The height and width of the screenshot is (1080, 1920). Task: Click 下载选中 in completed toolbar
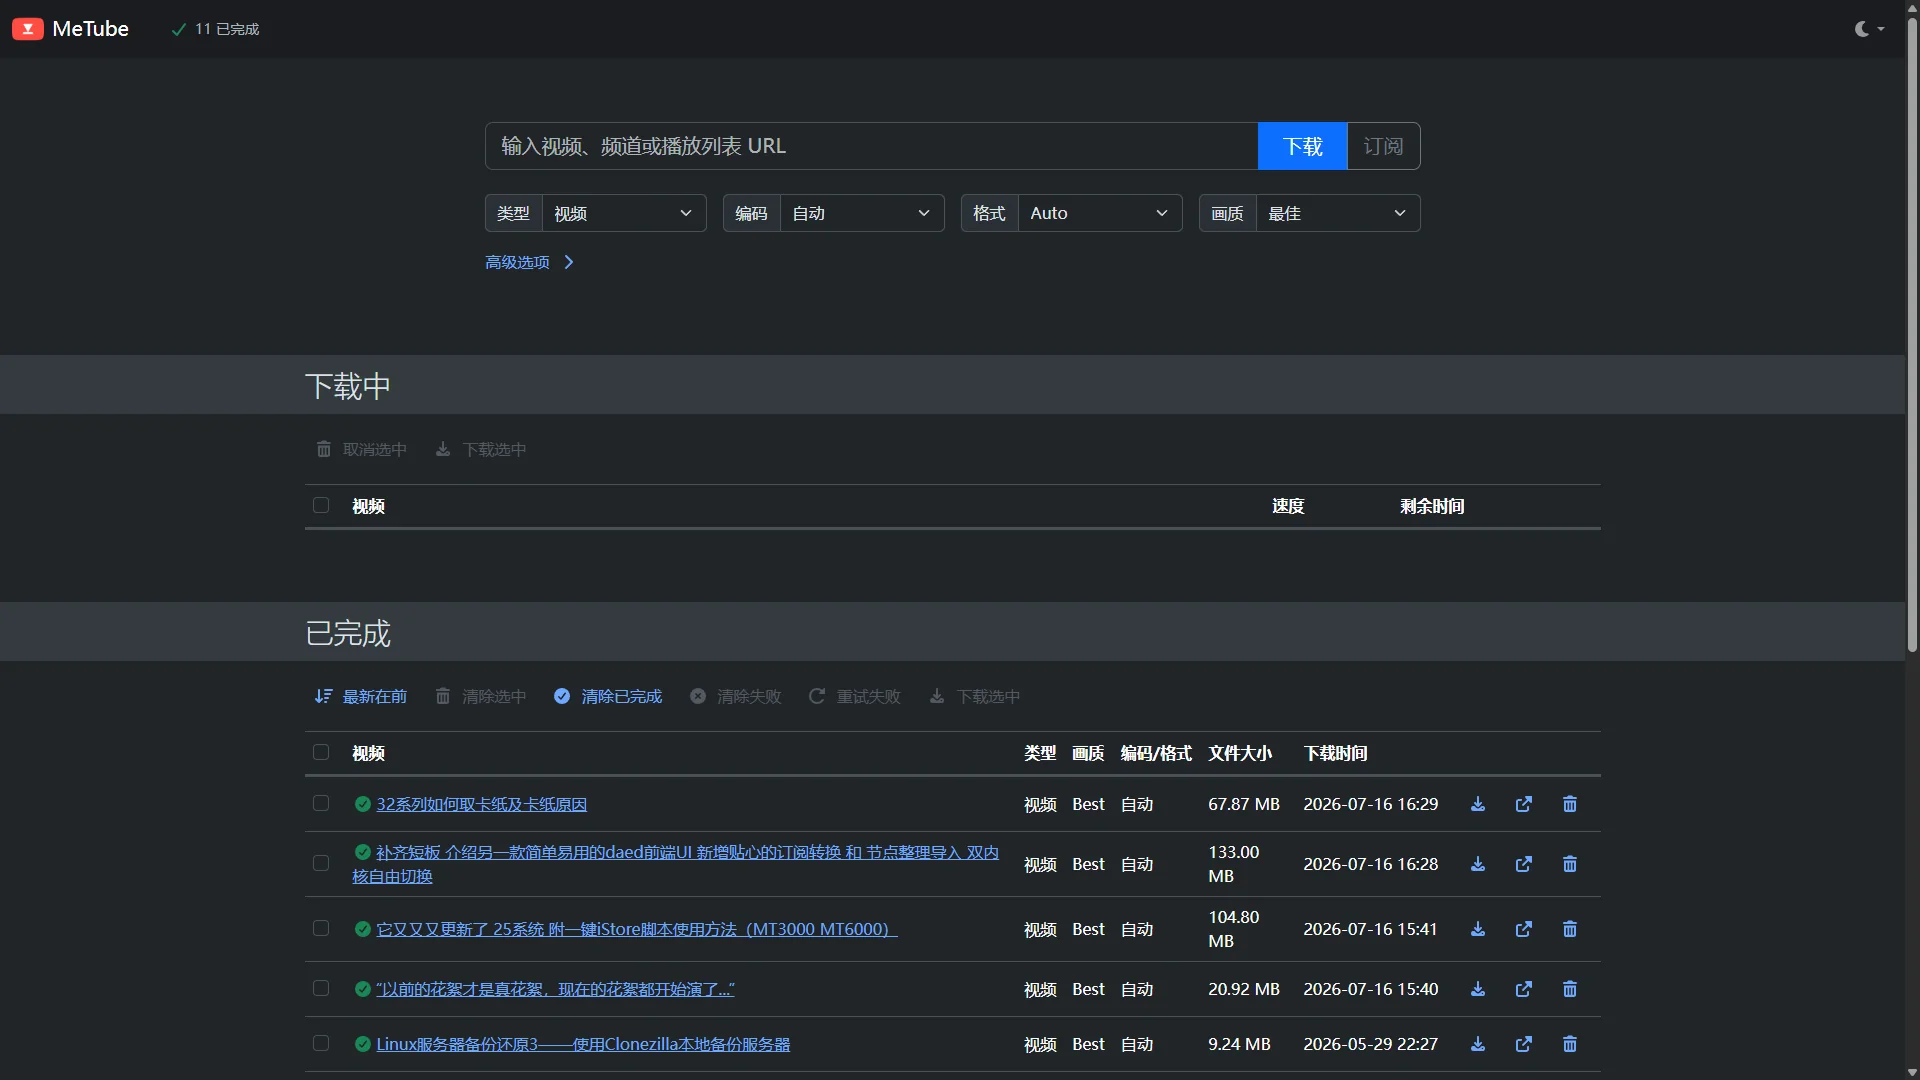click(x=975, y=697)
